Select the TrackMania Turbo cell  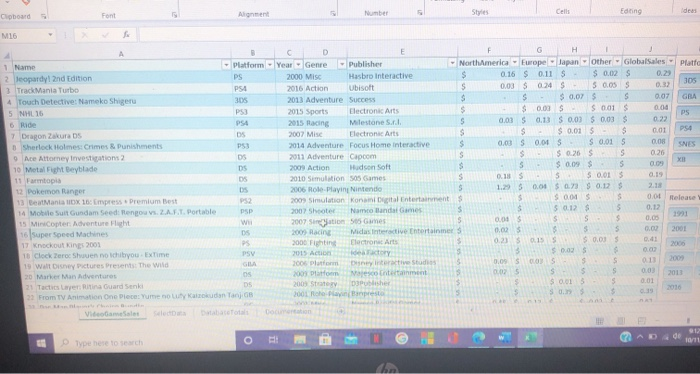[123, 90]
